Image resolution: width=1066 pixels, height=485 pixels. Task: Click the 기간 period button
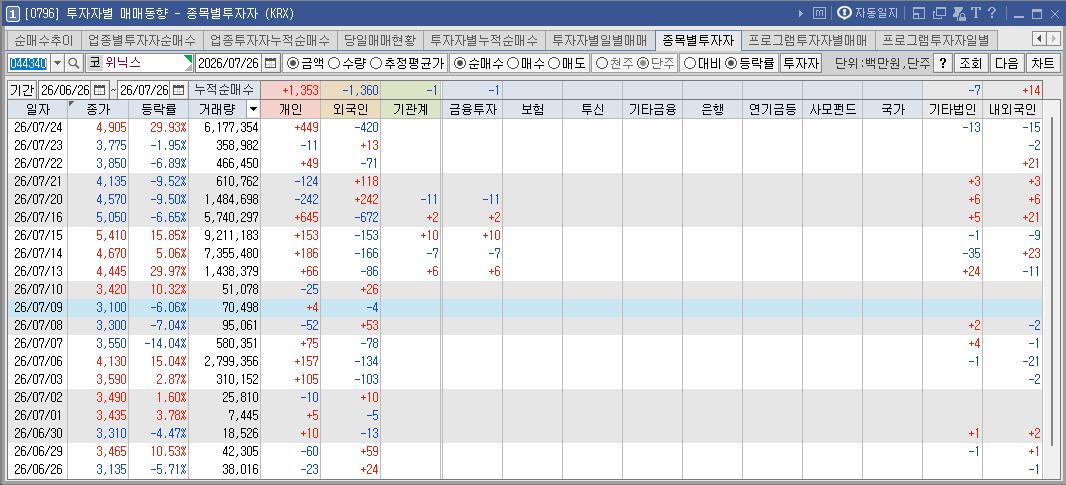[22, 90]
